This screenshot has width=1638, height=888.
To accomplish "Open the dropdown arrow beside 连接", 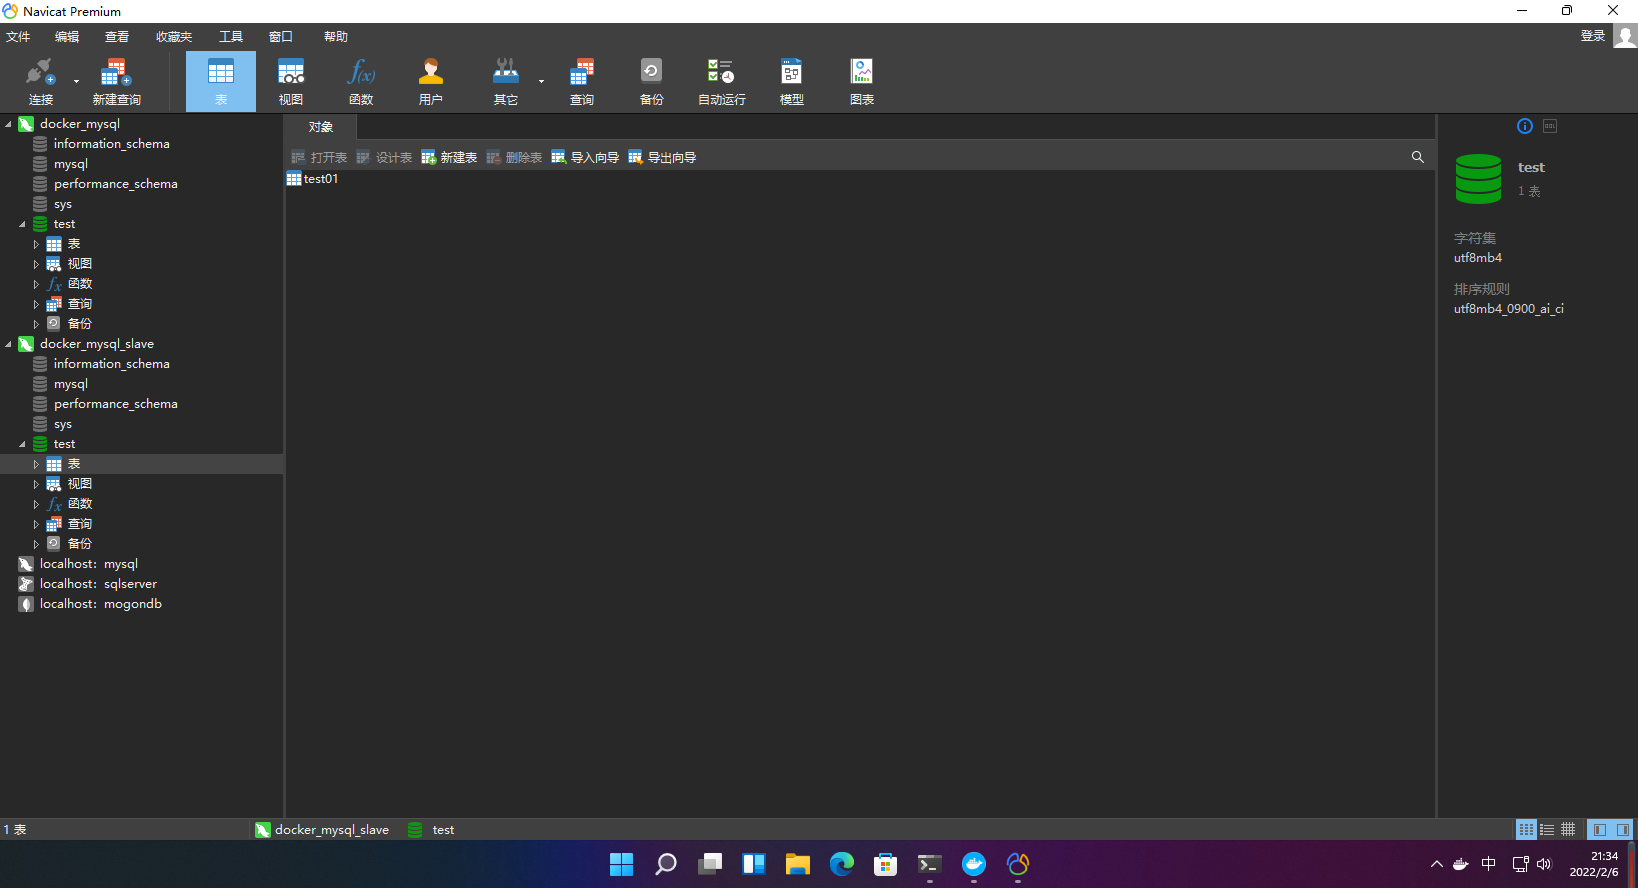I will (x=76, y=81).
